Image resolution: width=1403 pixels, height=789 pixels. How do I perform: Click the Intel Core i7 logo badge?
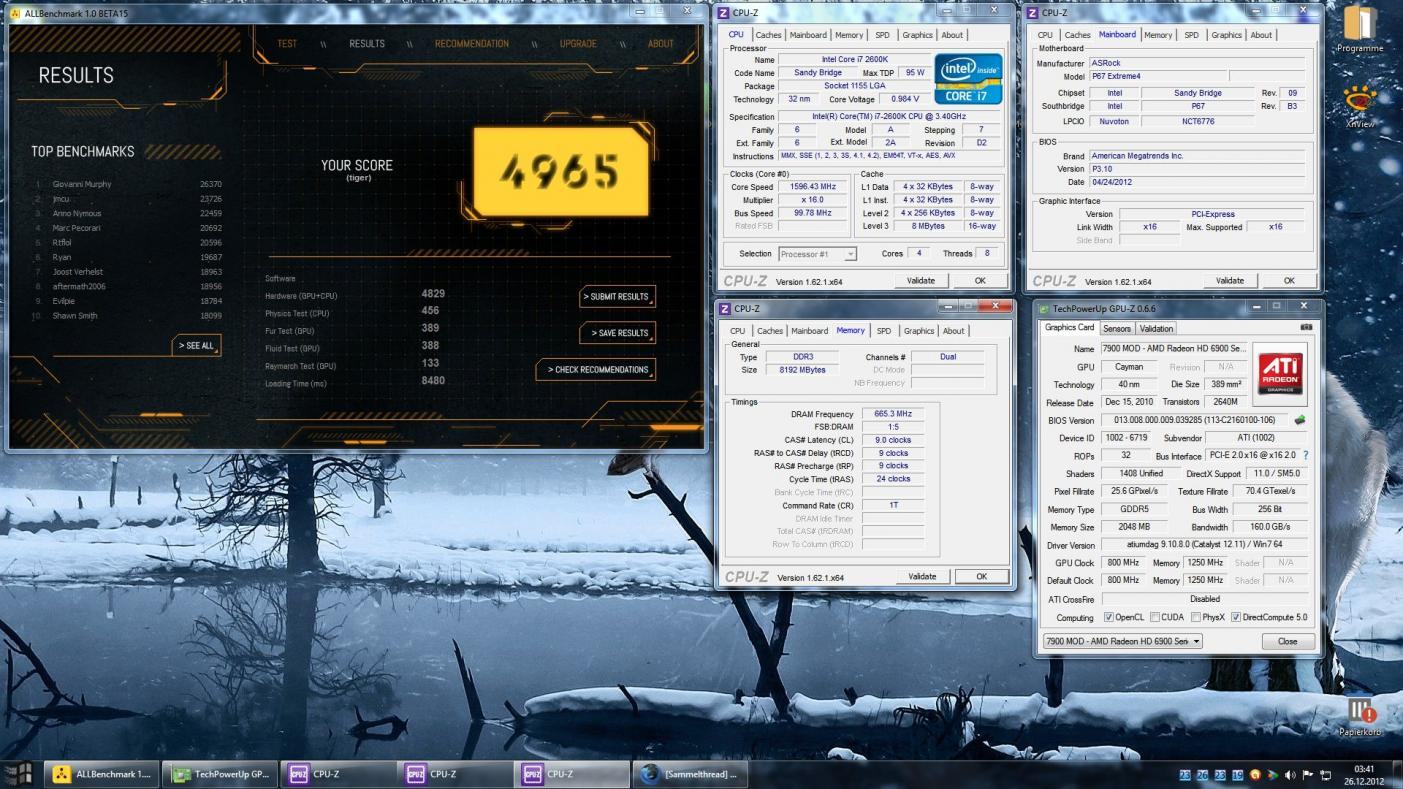(x=967, y=78)
